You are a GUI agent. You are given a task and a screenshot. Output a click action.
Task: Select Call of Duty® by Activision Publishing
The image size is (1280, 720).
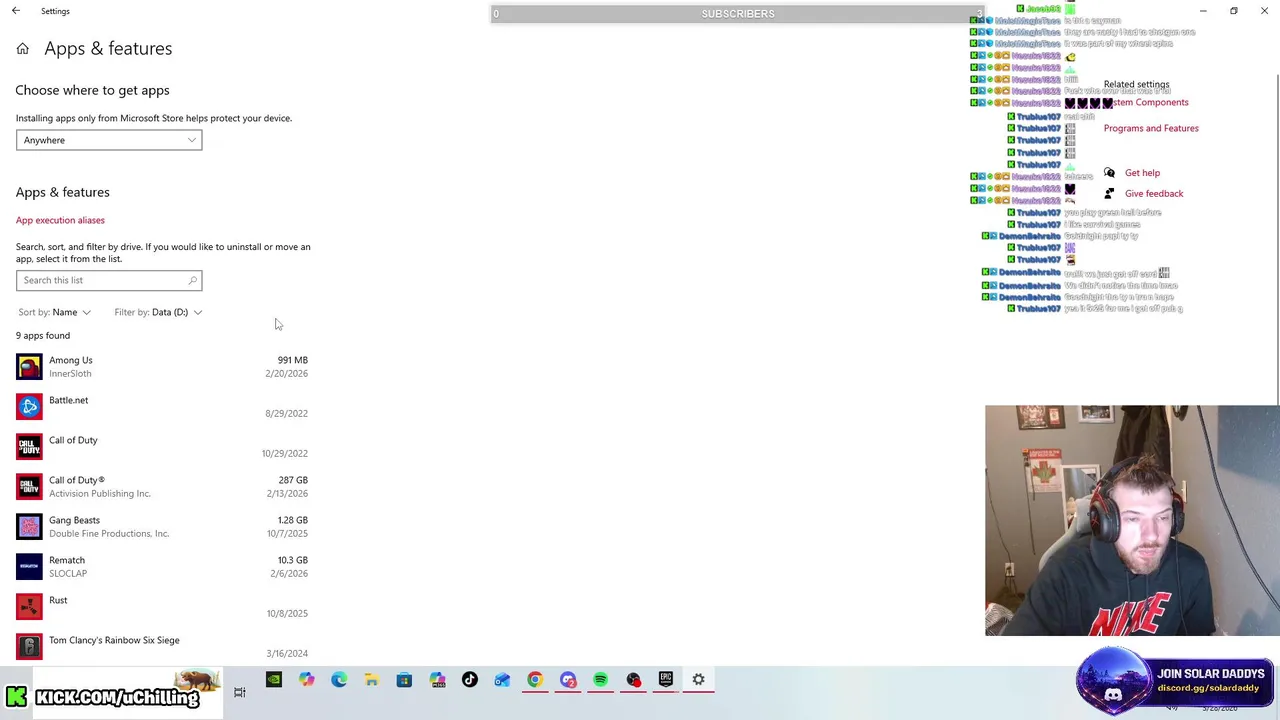(162, 487)
